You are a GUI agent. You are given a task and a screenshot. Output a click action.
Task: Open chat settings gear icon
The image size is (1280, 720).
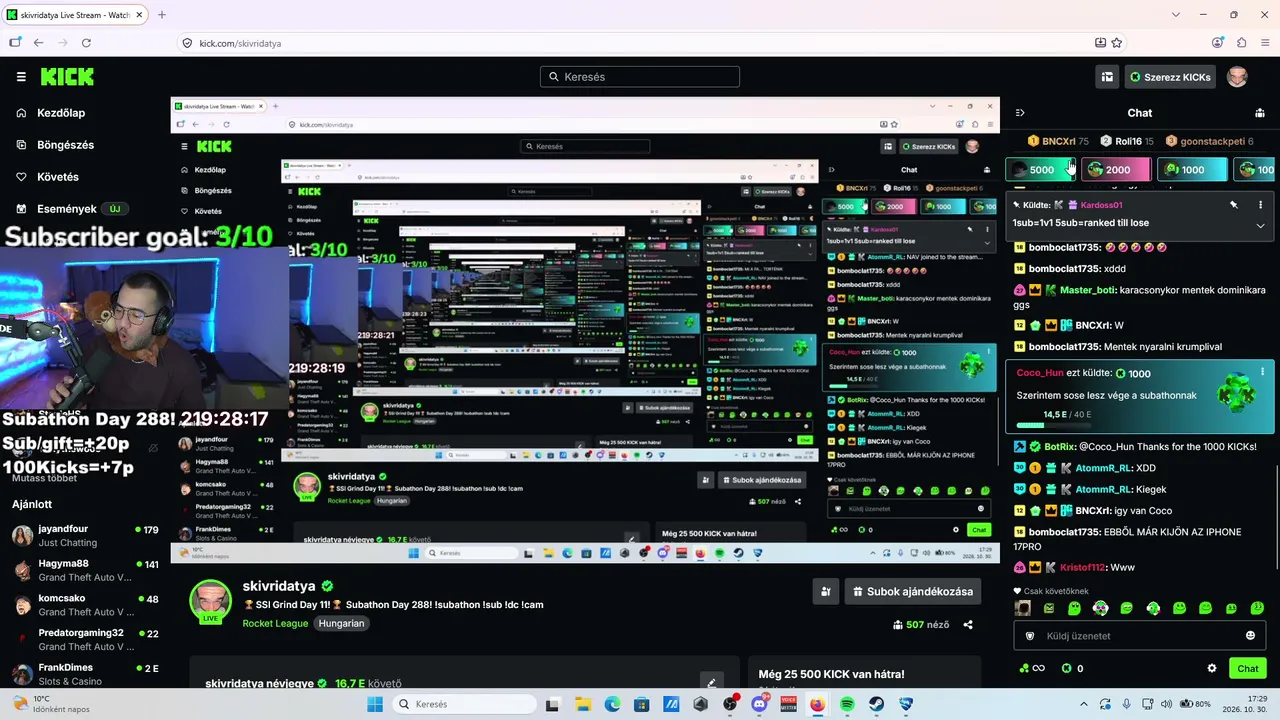[x=1212, y=668]
